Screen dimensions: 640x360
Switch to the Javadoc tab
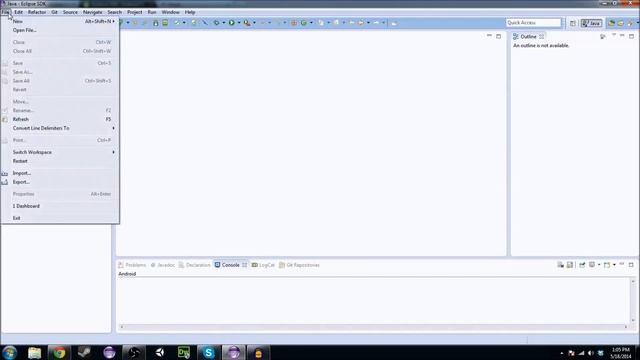(163, 265)
